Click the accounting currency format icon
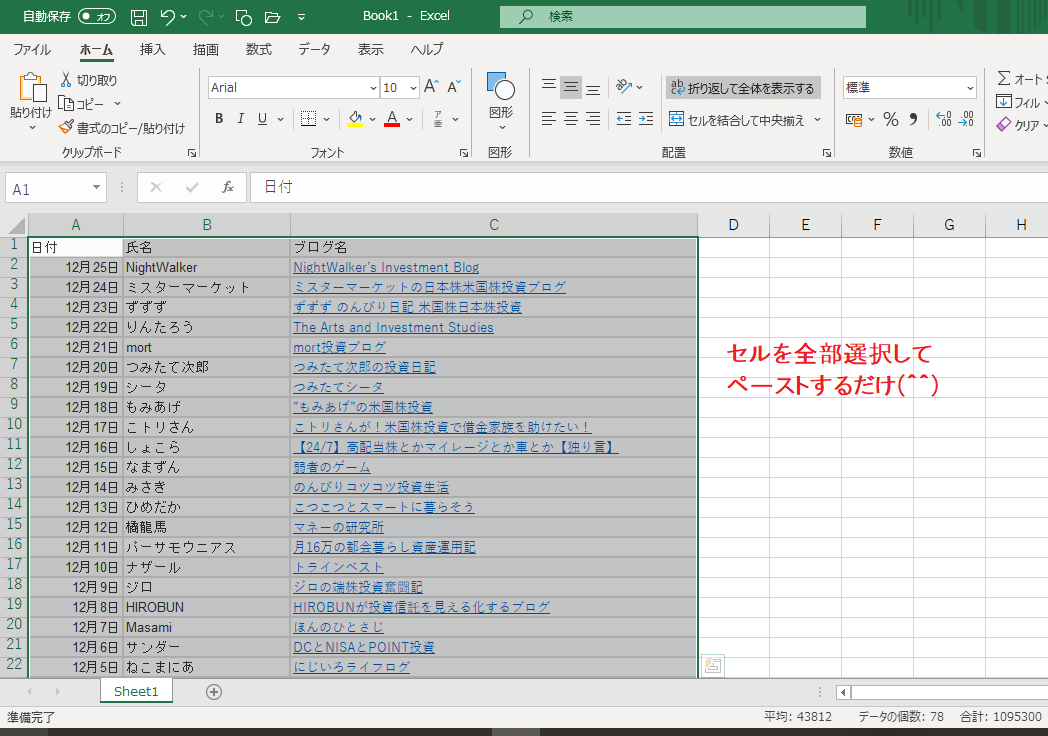This screenshot has height=736, width=1048. pyautogui.click(x=854, y=119)
